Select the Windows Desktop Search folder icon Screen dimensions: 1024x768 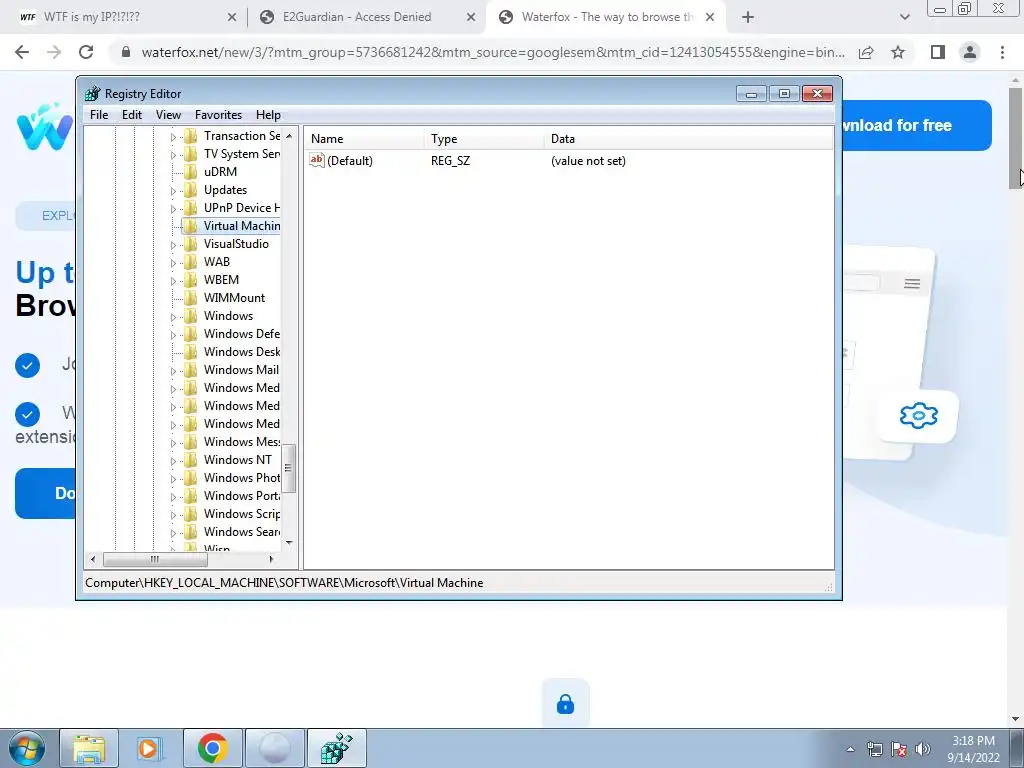(191, 352)
